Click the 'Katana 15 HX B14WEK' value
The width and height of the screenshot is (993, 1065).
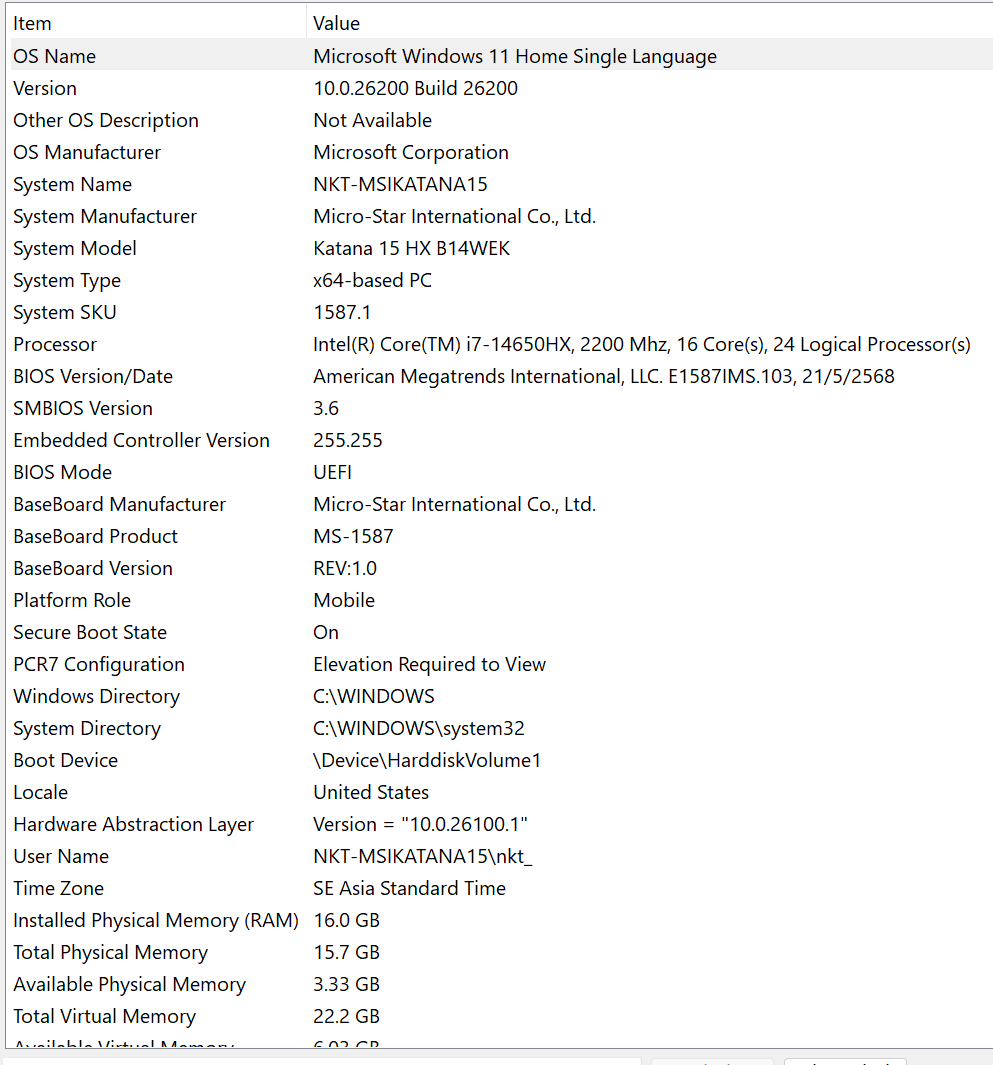[412, 248]
